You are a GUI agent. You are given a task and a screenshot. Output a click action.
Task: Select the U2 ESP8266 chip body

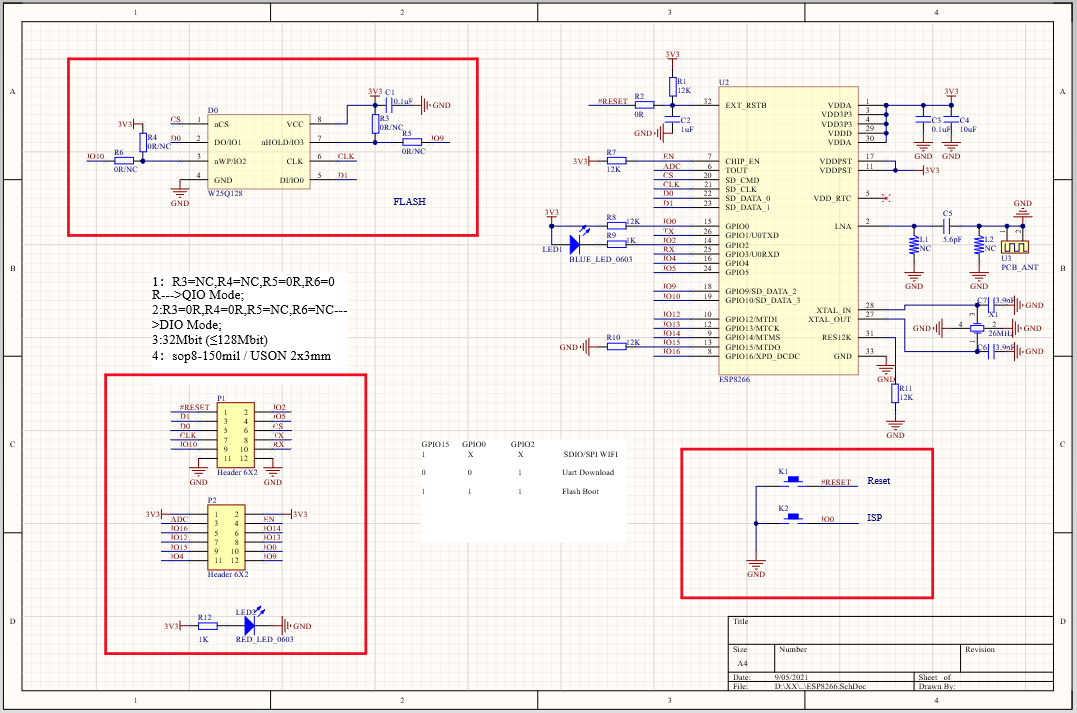point(788,230)
